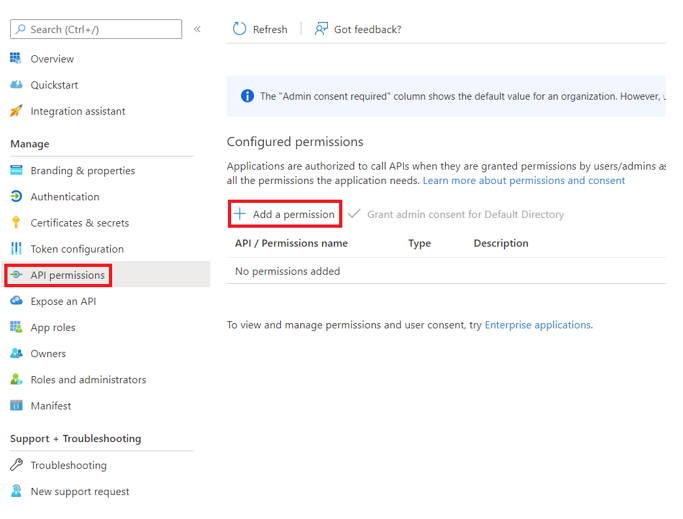Click the Certificates & secrets key icon

[x=16, y=223]
